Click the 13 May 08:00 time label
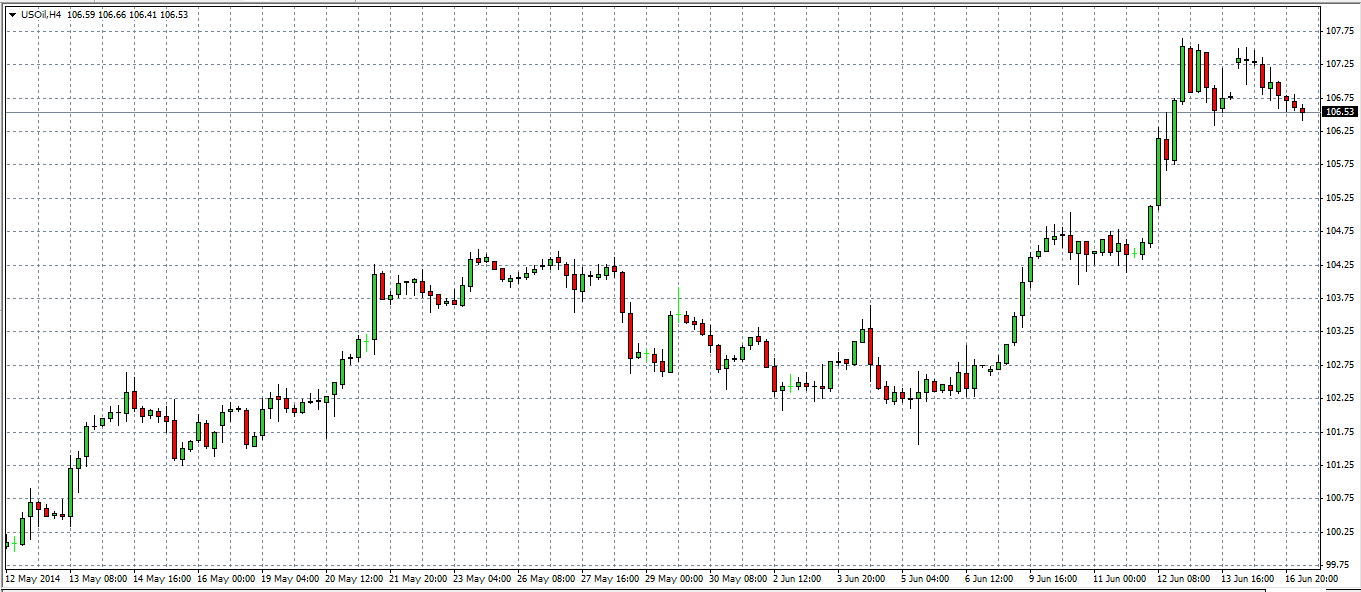 [99, 578]
